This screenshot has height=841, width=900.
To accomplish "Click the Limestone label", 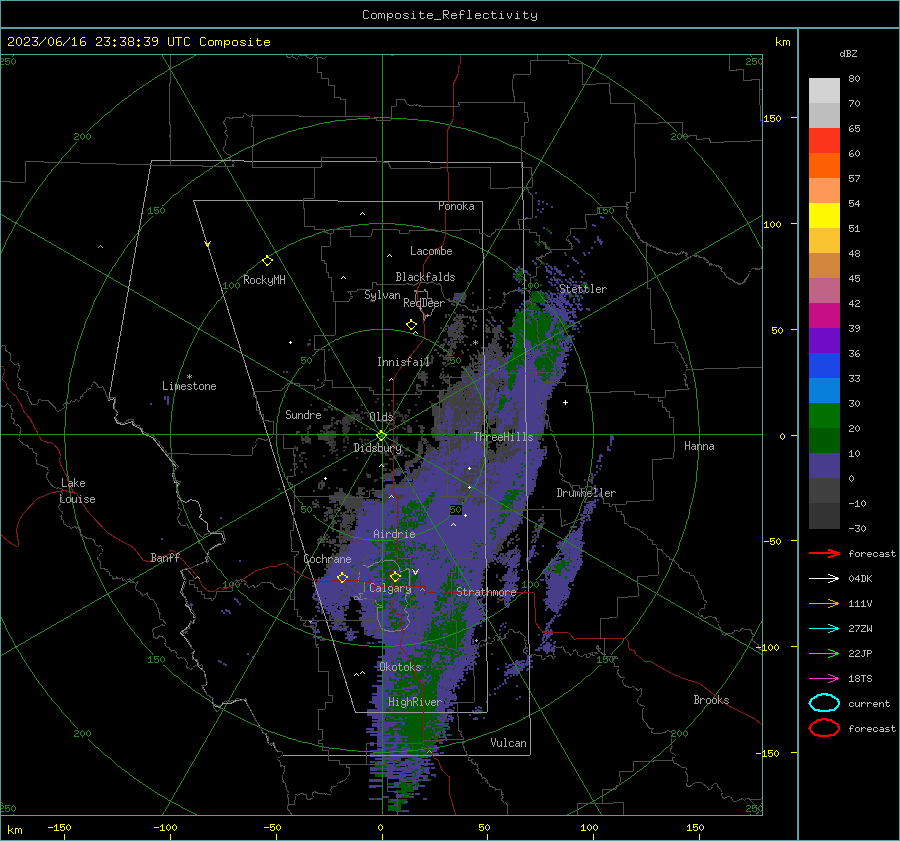I will (x=189, y=386).
